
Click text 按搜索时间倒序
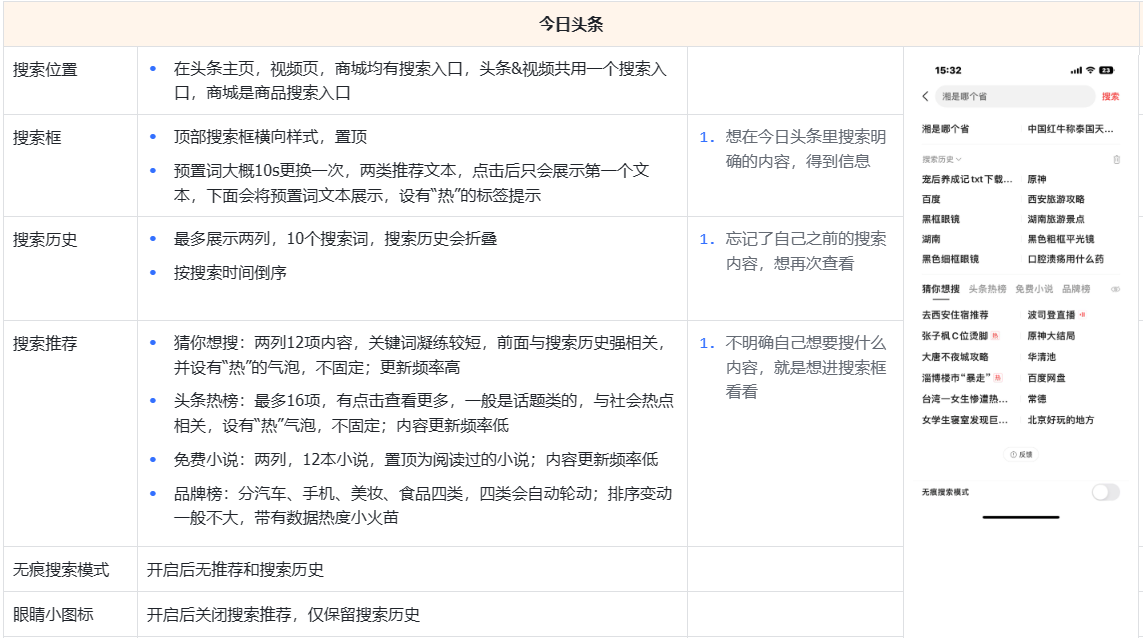coord(230,273)
